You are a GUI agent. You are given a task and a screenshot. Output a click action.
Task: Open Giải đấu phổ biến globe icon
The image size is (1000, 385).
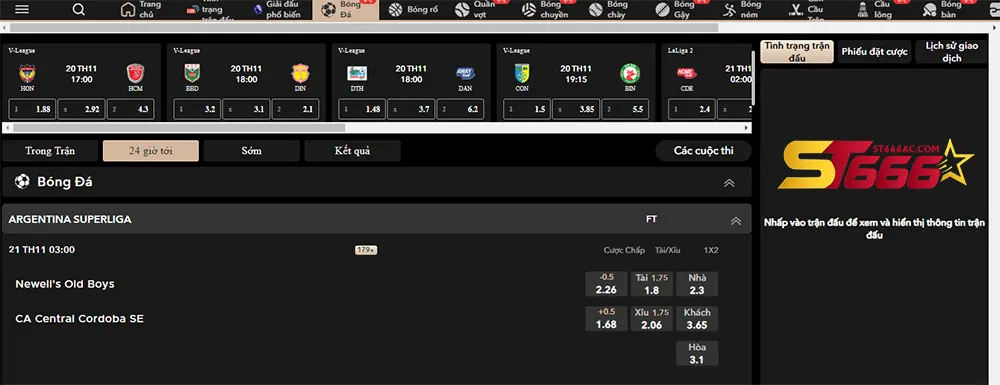pyautogui.click(x=258, y=10)
